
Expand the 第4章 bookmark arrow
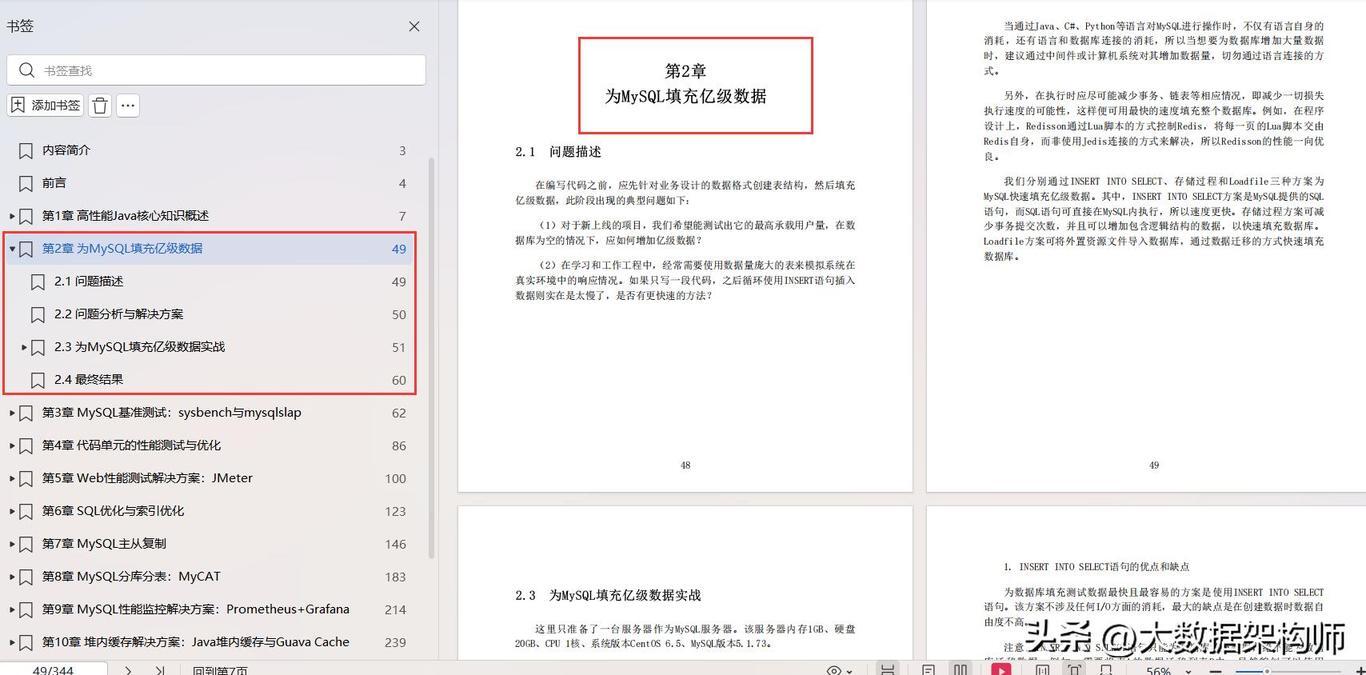tap(12, 445)
